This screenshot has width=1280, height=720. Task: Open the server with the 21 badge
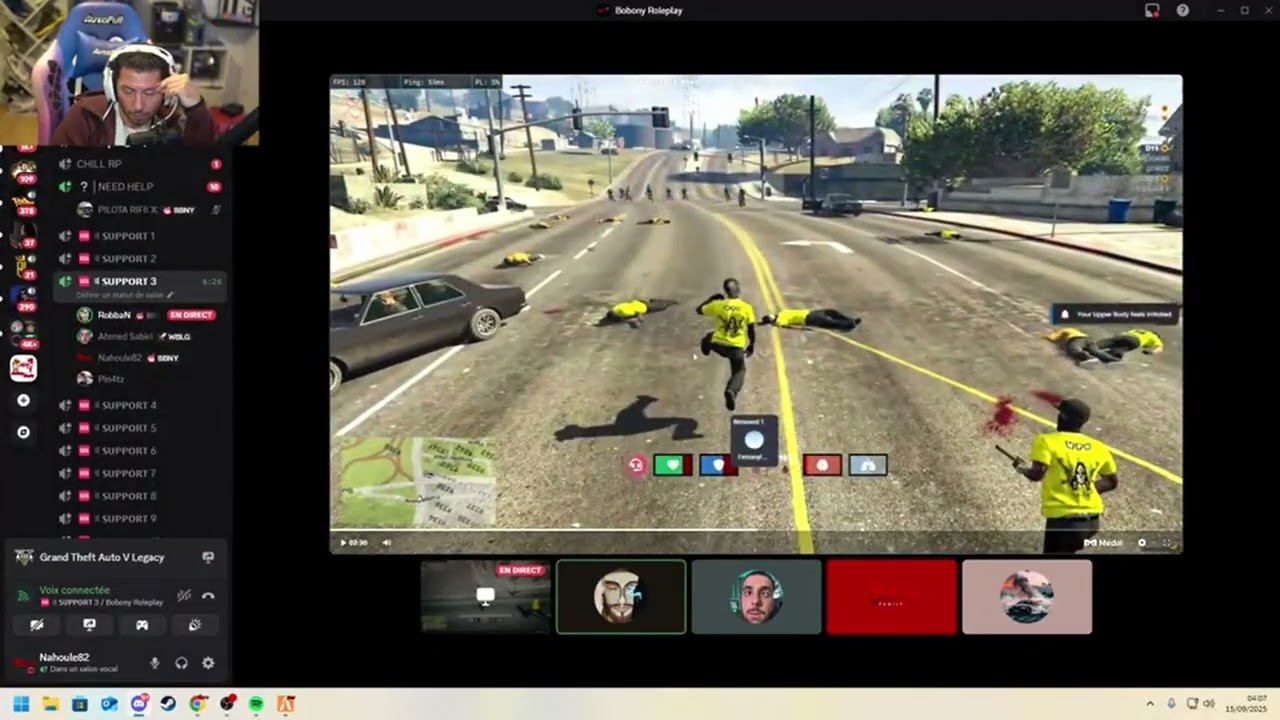click(24, 266)
